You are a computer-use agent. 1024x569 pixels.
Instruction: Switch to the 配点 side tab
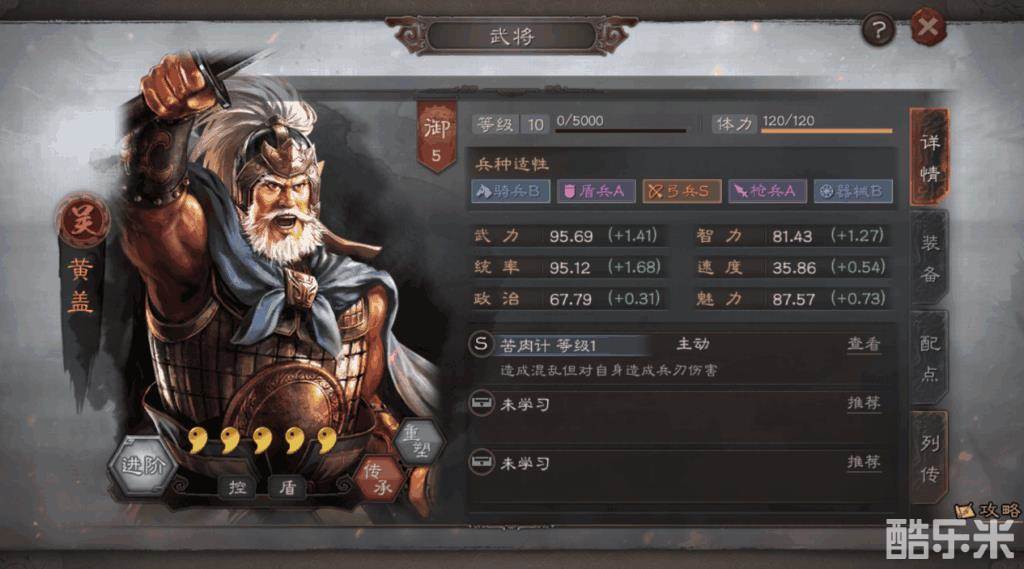point(929,358)
